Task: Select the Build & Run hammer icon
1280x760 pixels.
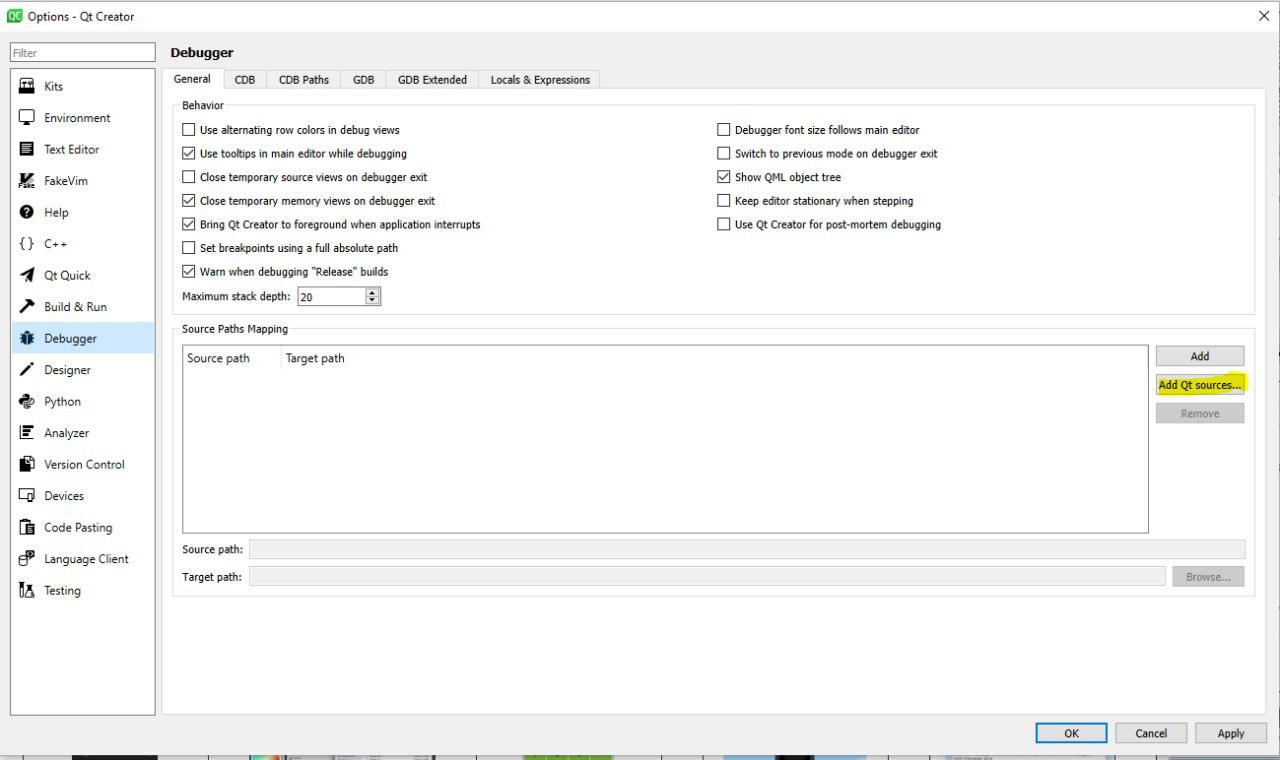Action: [x=27, y=307]
